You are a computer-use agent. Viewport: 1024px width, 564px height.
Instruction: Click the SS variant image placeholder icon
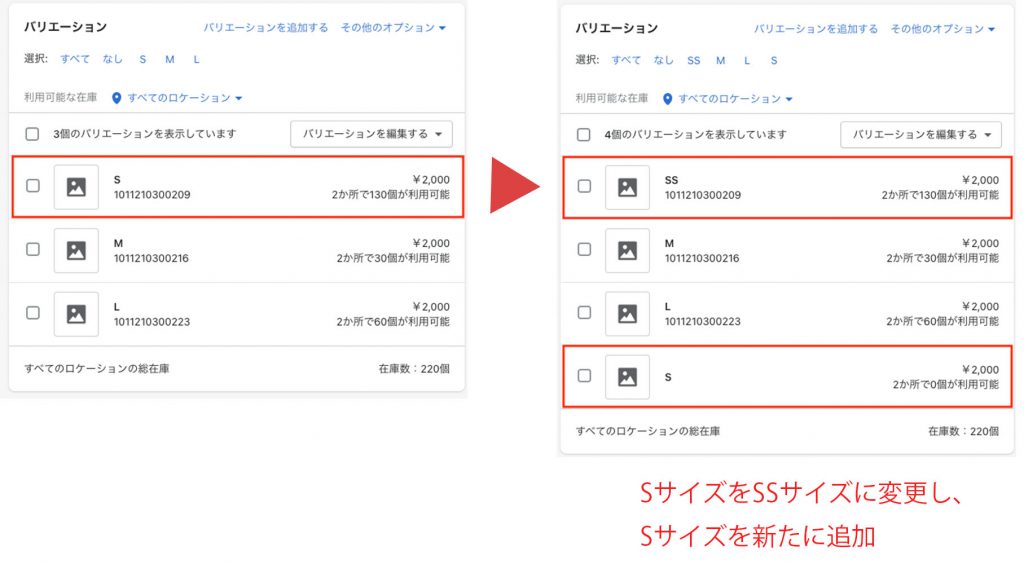pyautogui.click(x=627, y=187)
